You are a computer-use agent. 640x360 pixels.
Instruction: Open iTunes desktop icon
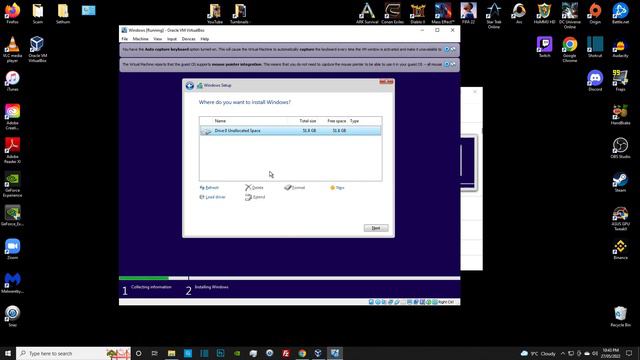pos(12,81)
